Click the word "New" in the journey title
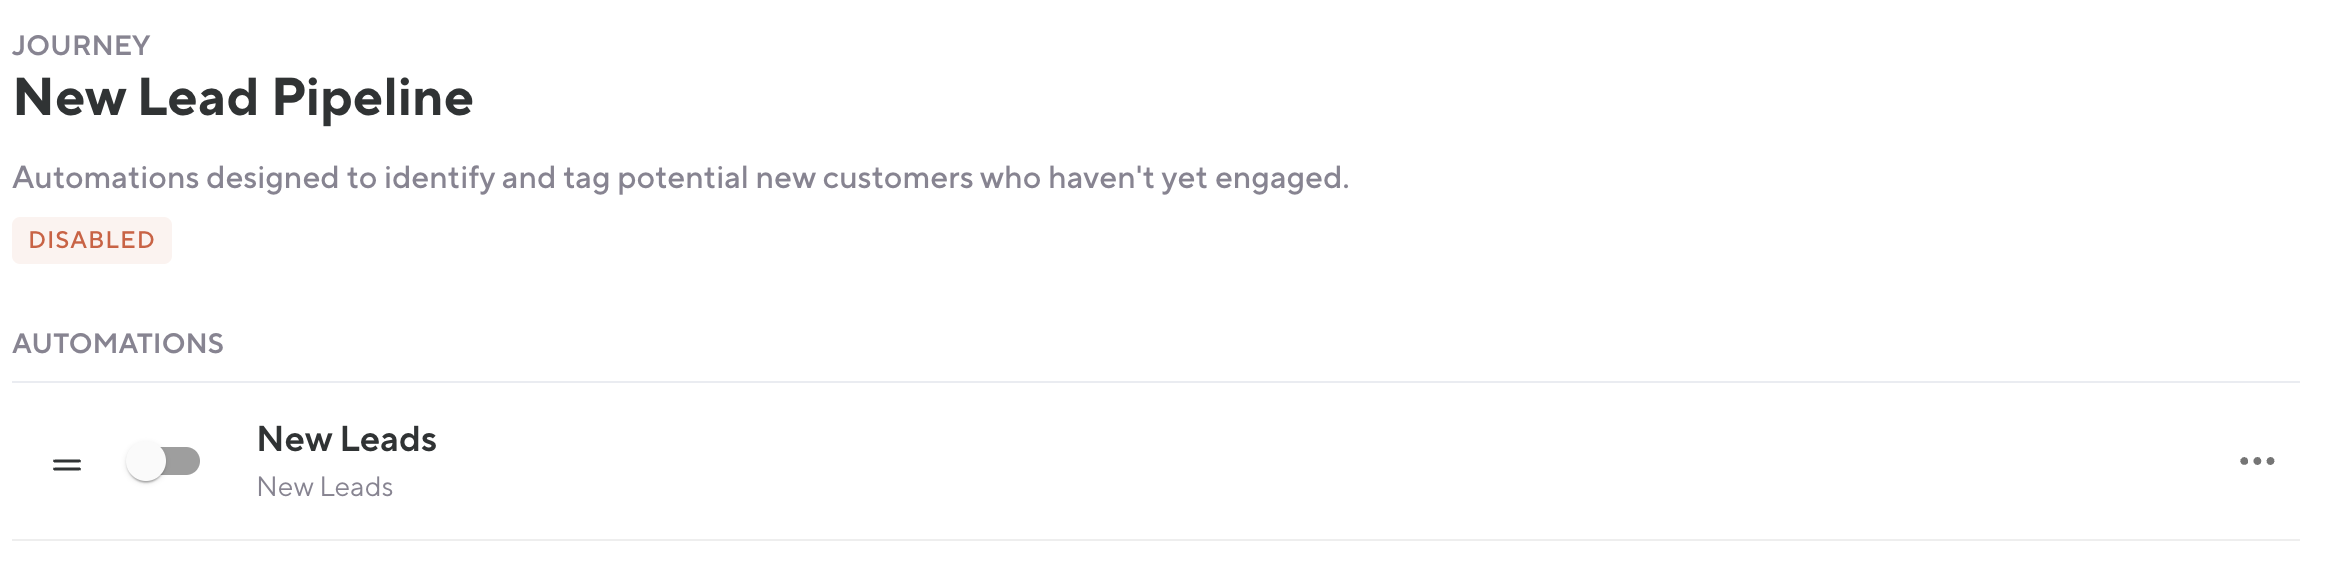Viewport: 2330px width, 568px height. [70, 98]
